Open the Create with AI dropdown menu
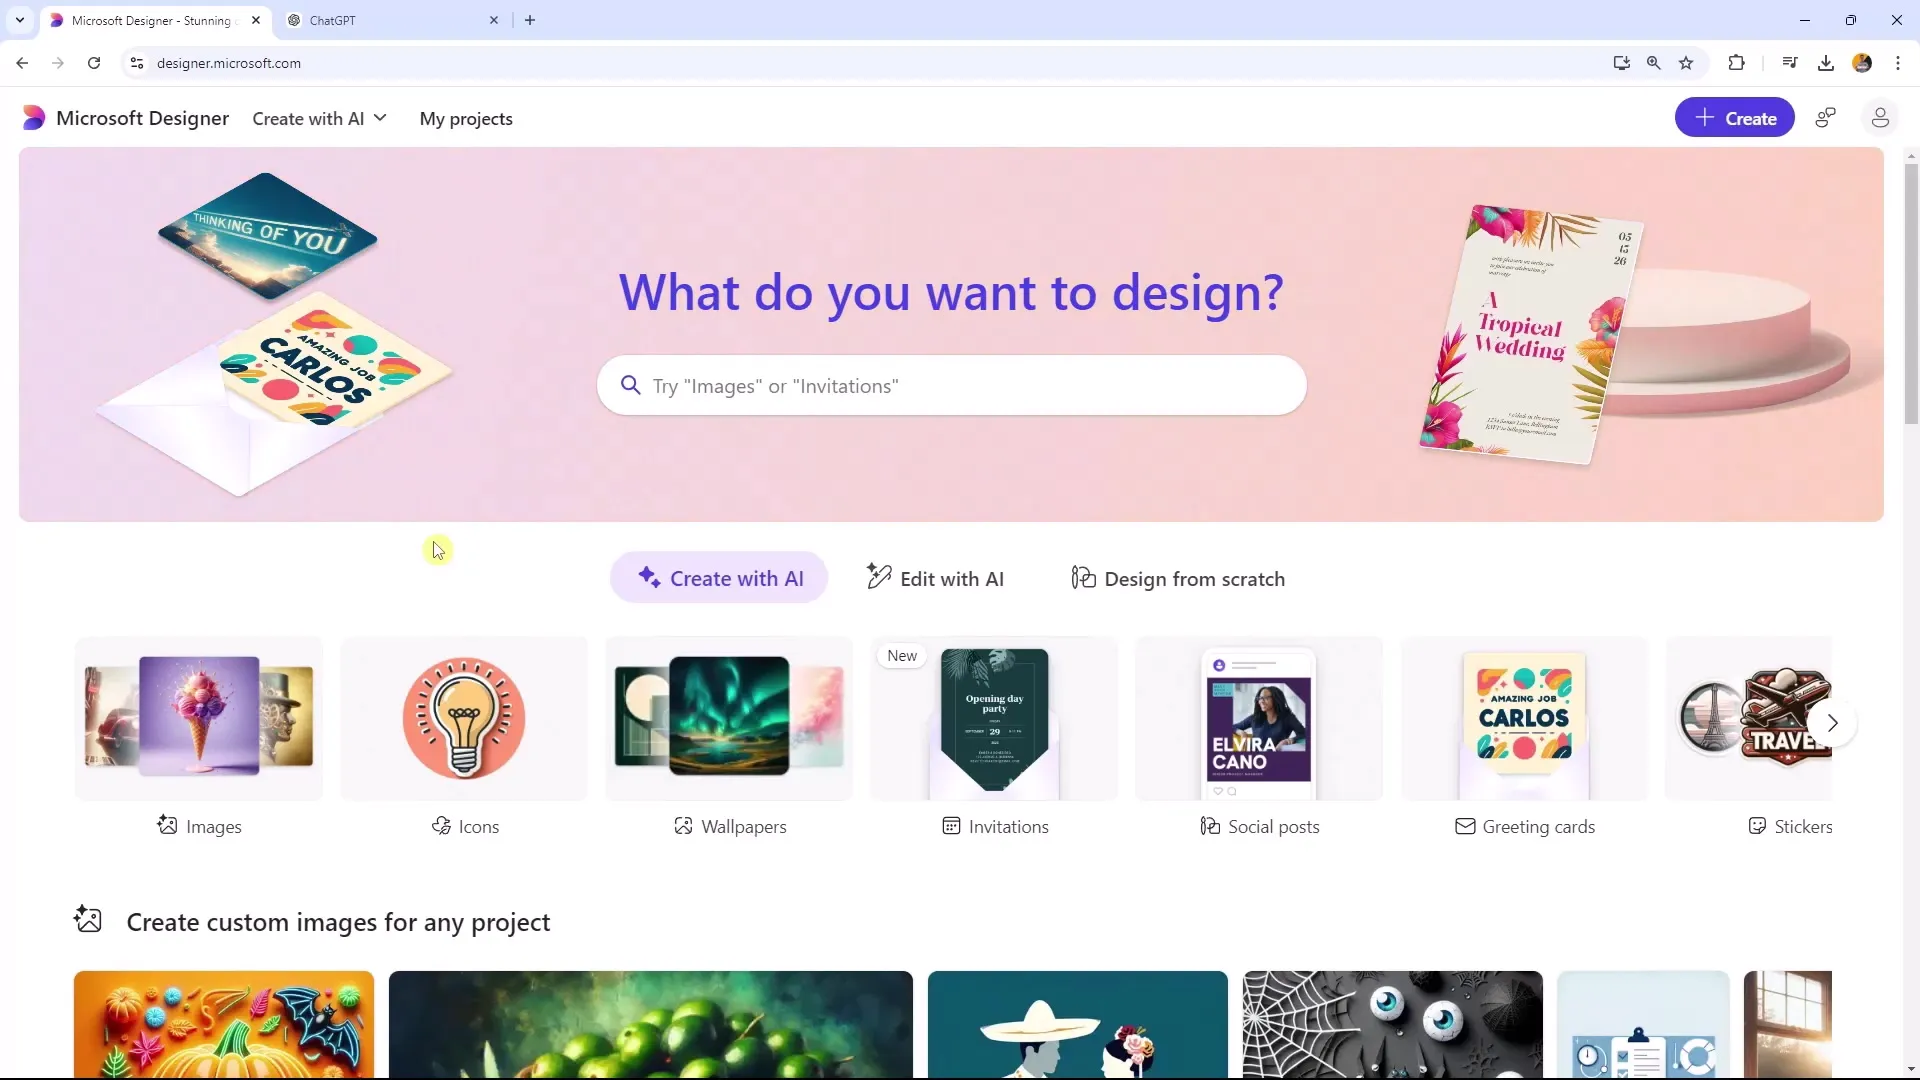Screen dimensions: 1920x1080 [x=320, y=117]
